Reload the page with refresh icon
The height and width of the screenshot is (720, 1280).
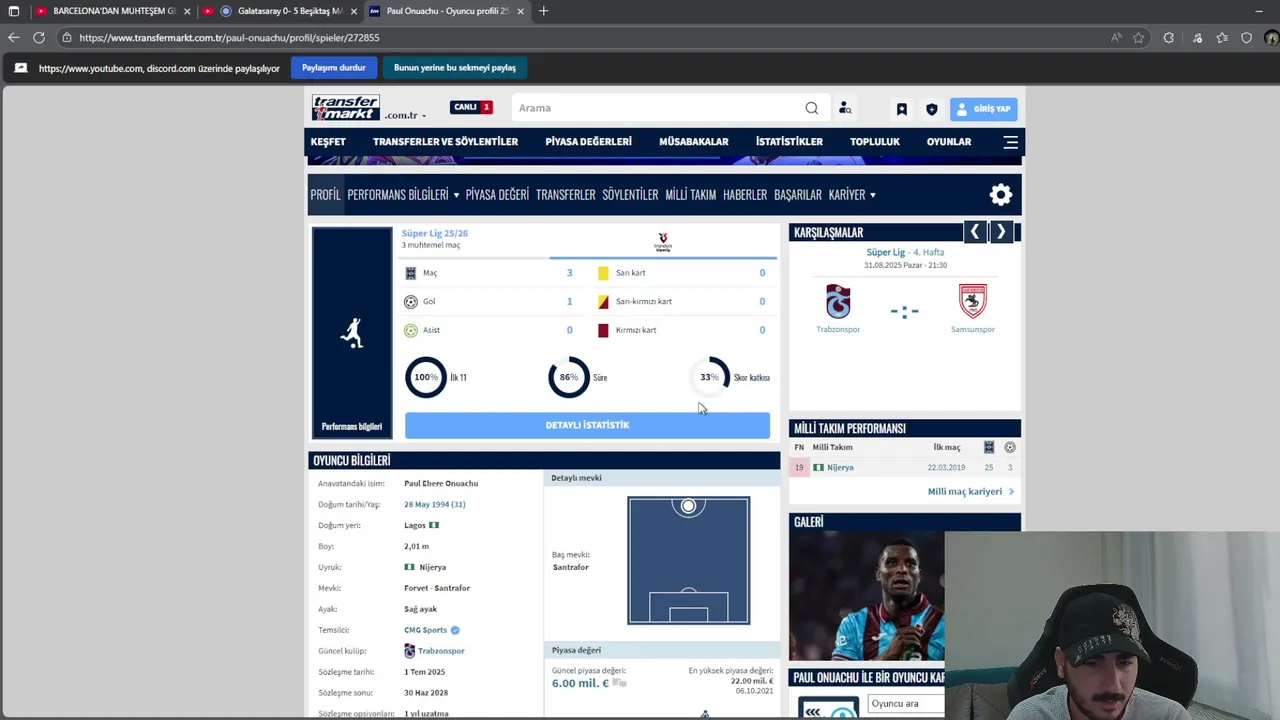[38, 38]
